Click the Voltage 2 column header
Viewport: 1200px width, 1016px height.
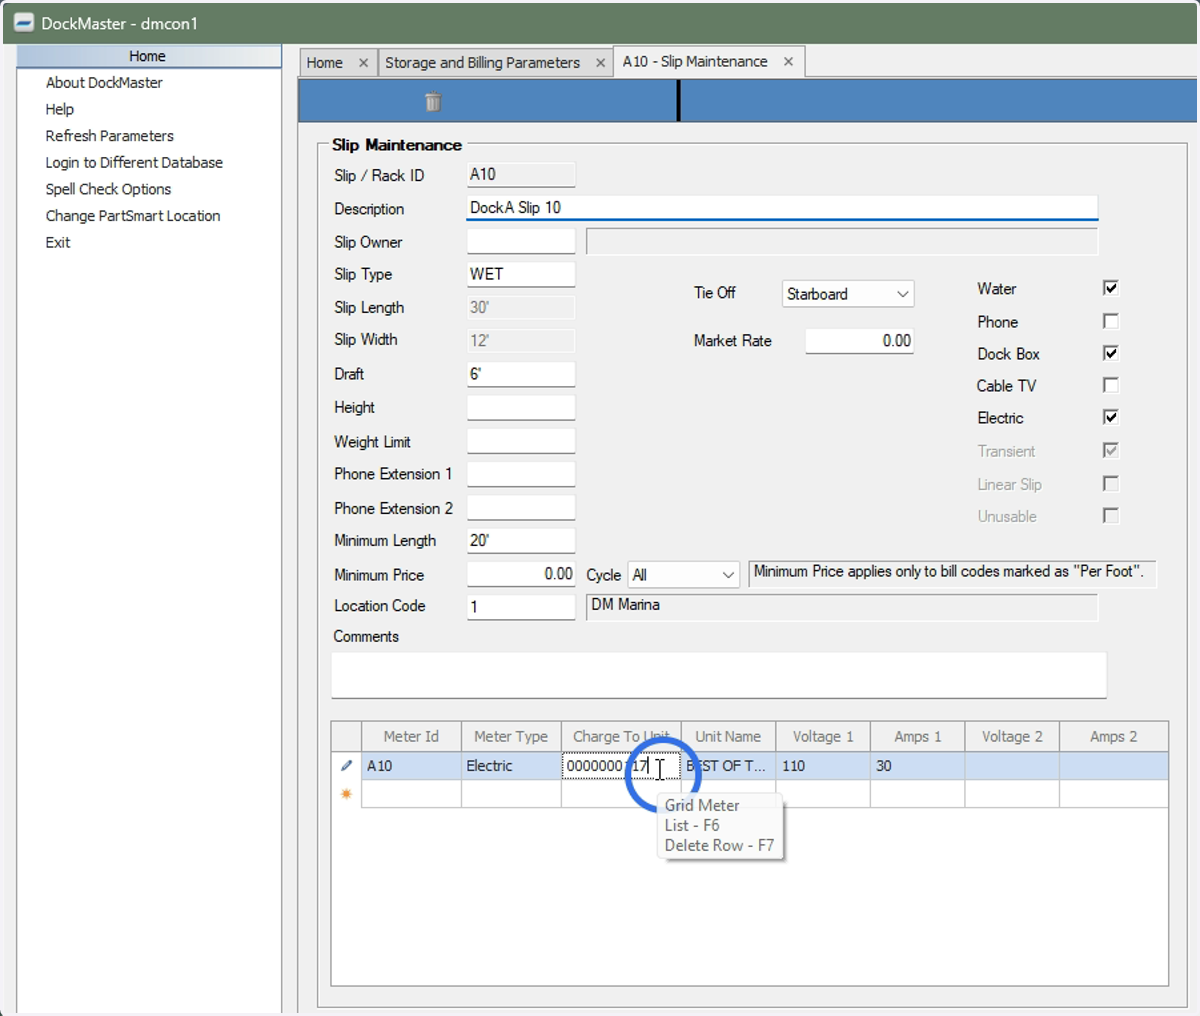click(1012, 736)
